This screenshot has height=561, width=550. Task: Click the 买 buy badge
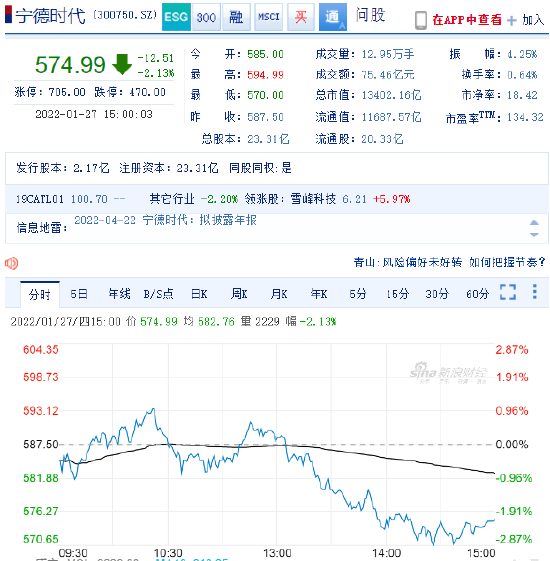(x=301, y=17)
